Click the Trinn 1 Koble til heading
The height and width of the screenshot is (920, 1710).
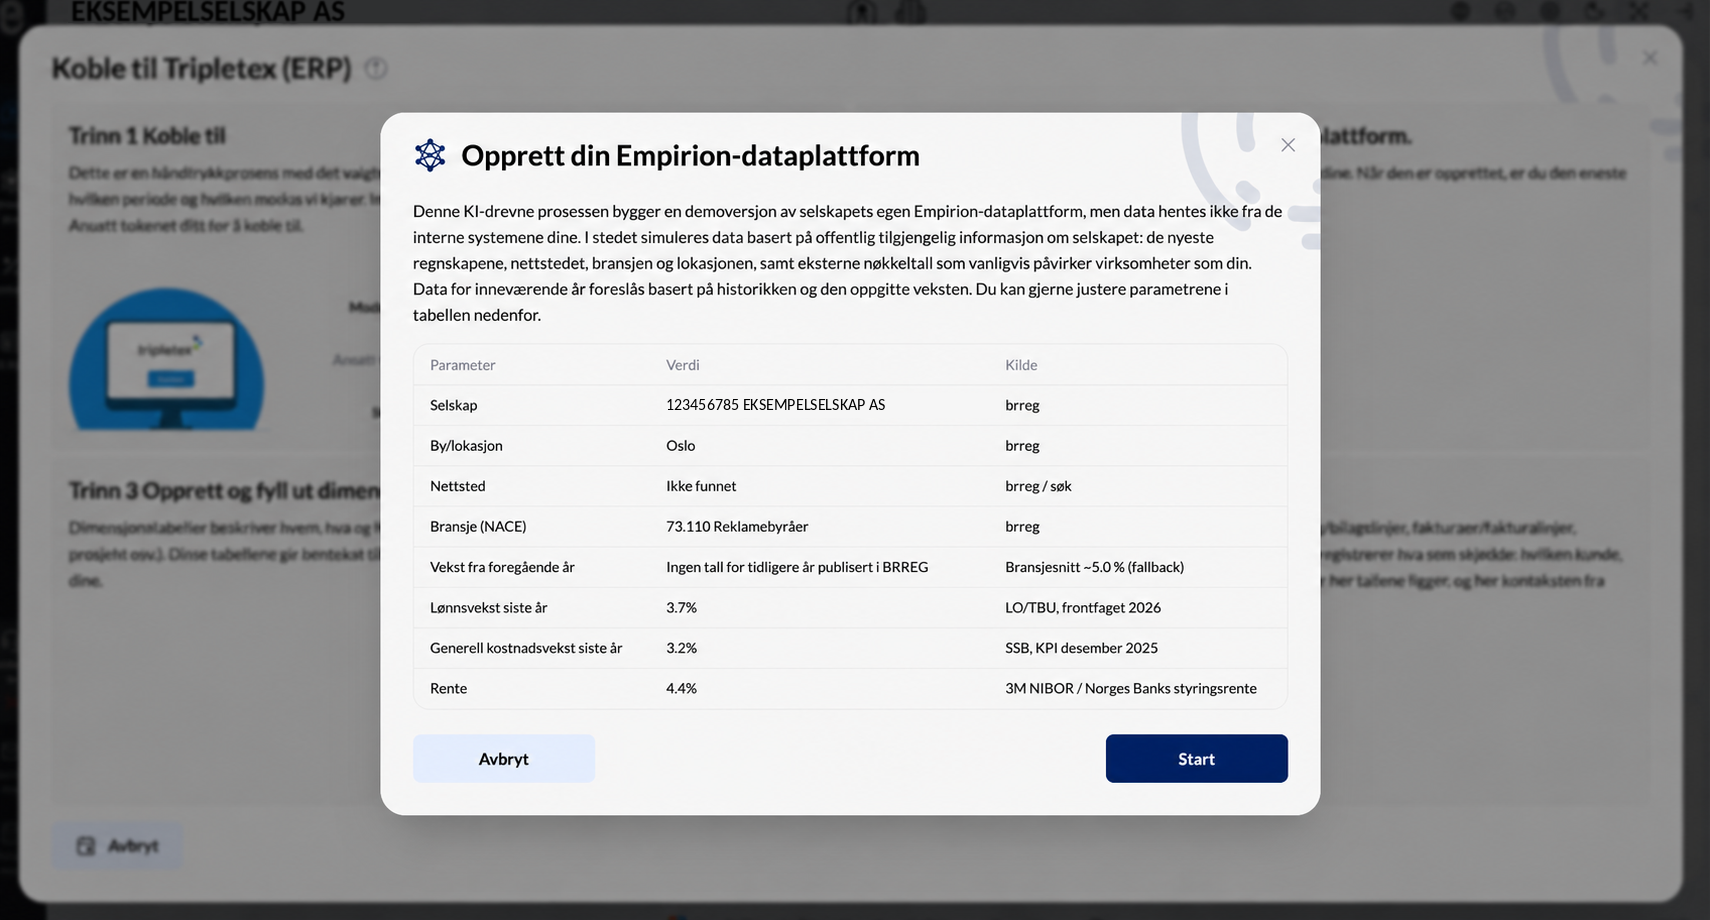click(147, 135)
